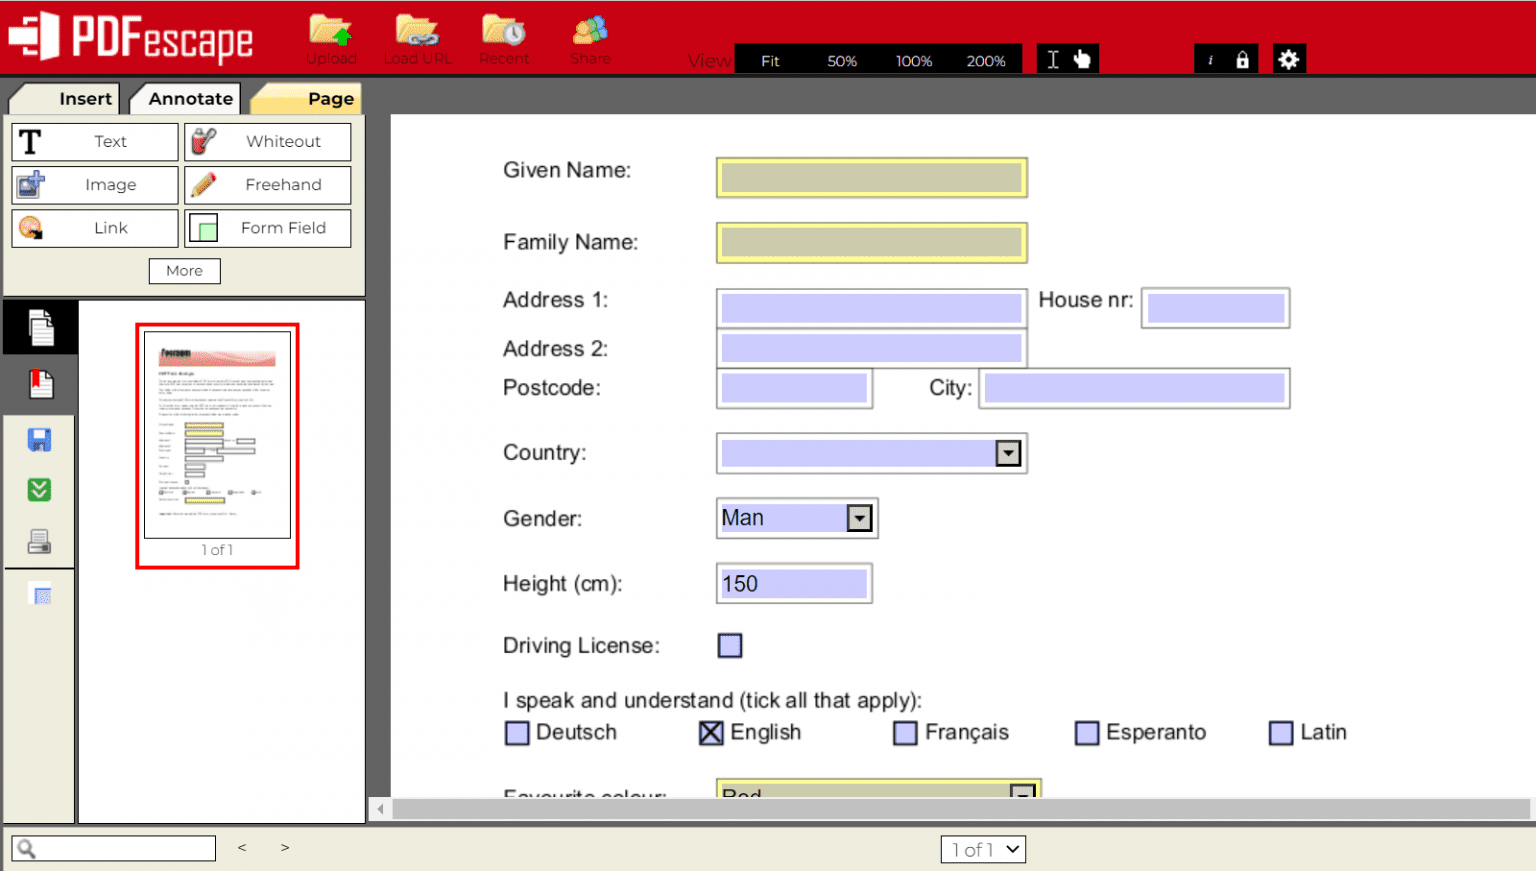Uncheck the English language checkbox

coord(711,733)
